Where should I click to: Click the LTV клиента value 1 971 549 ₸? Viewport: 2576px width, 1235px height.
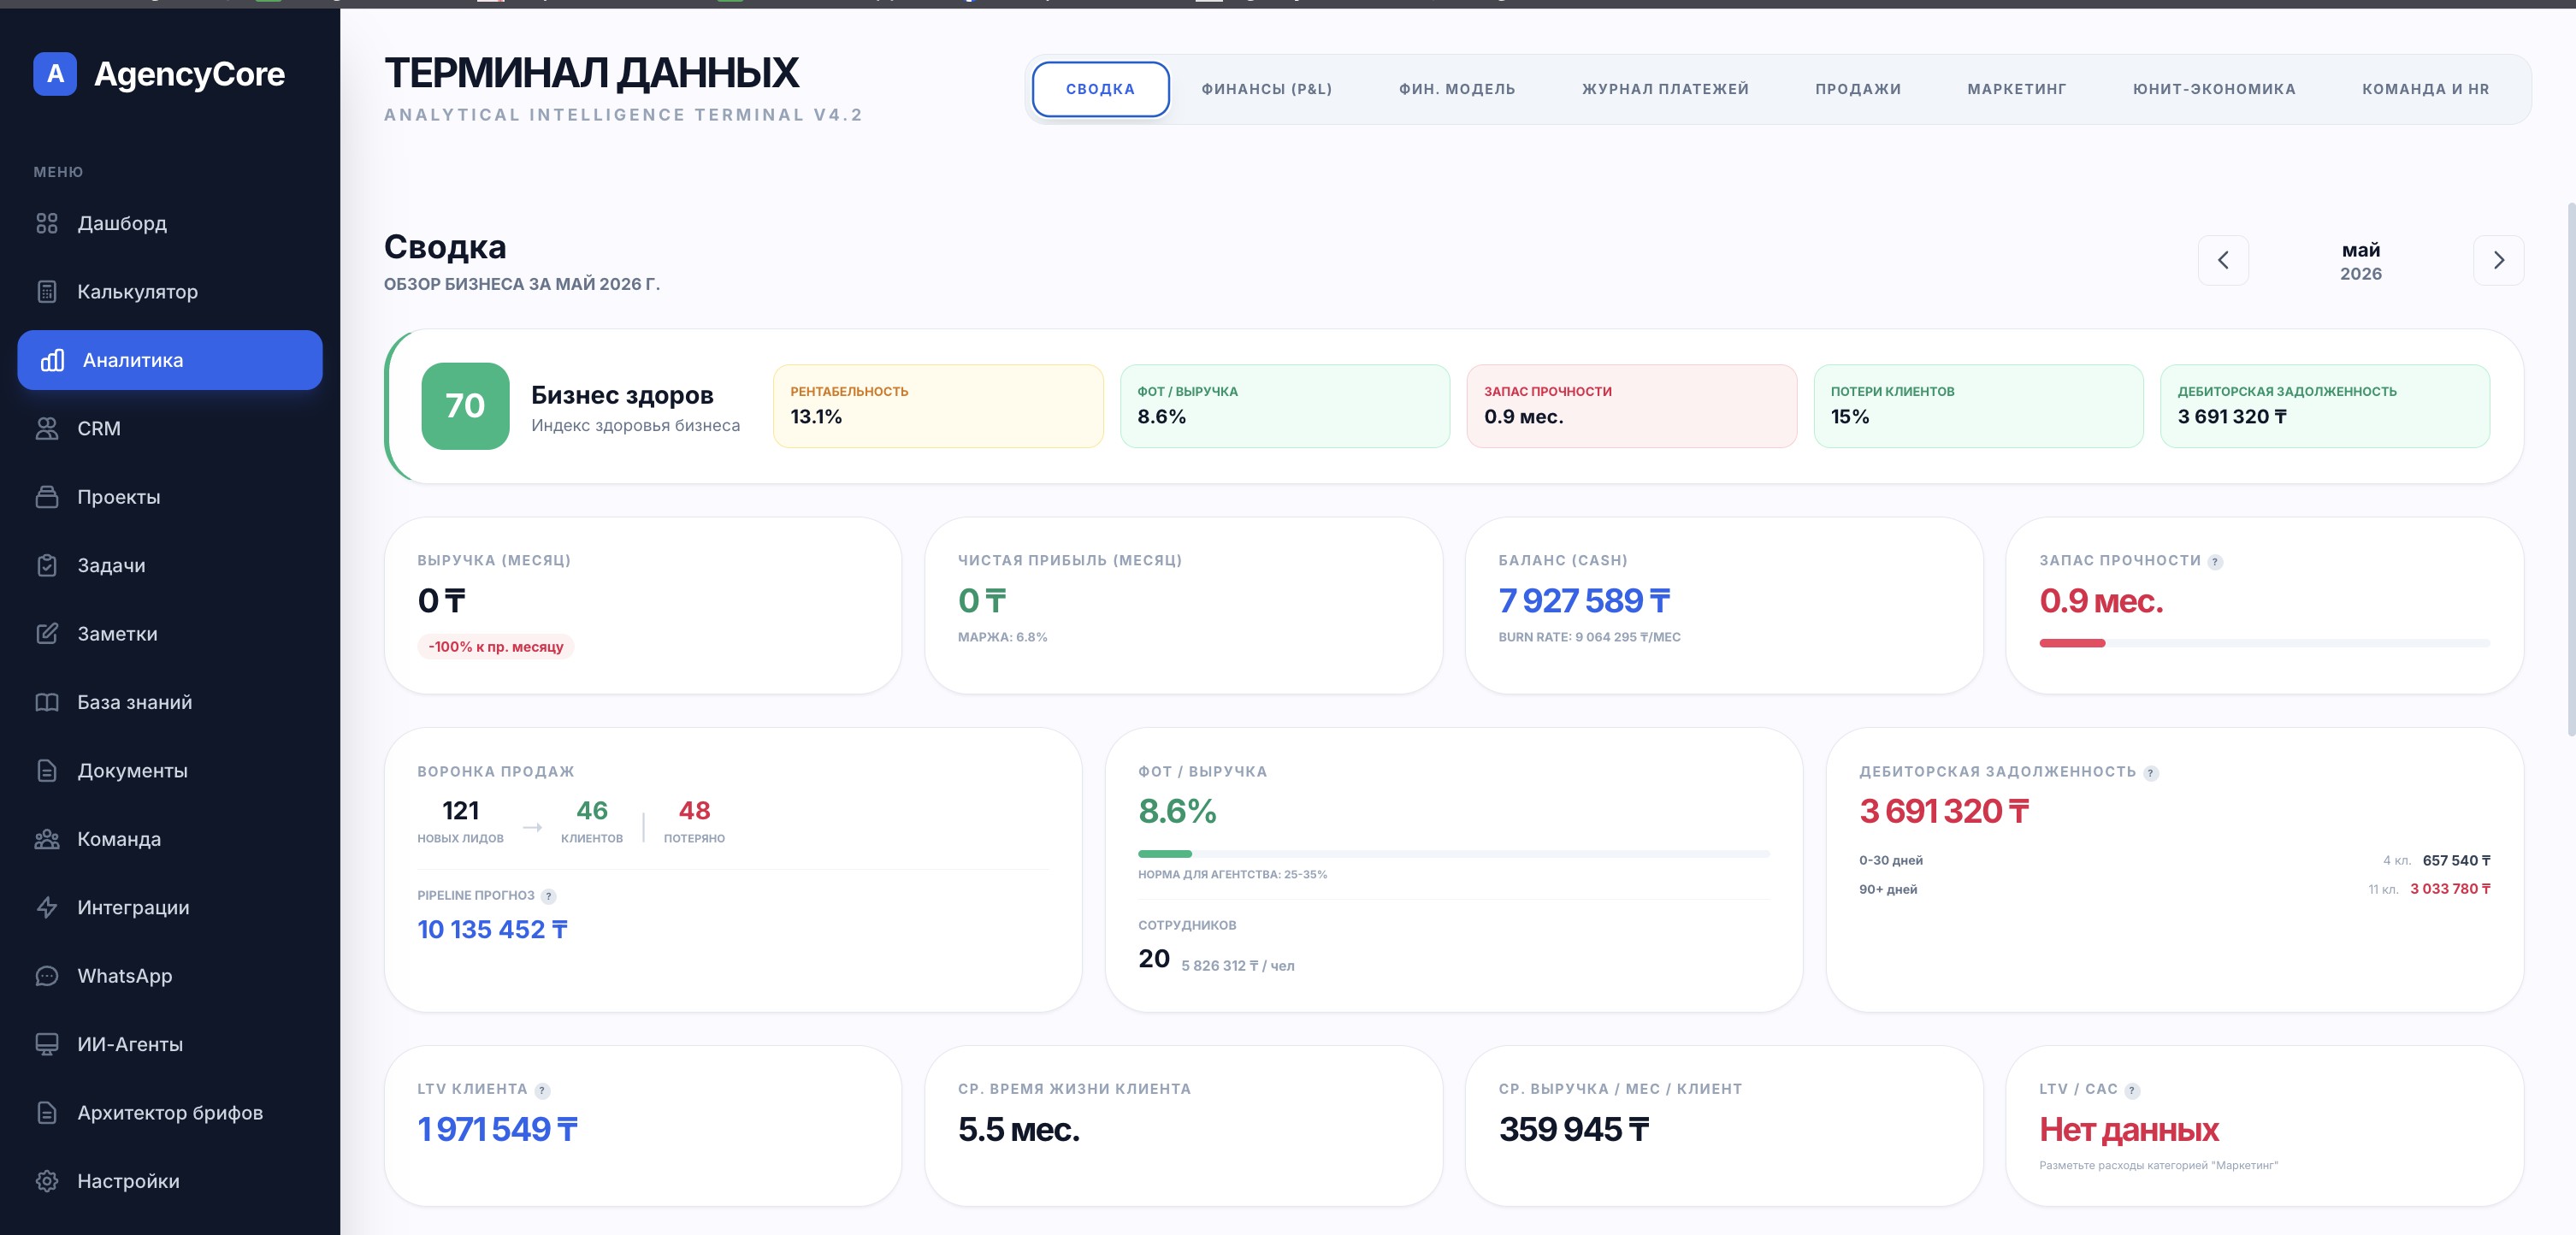click(x=497, y=1130)
